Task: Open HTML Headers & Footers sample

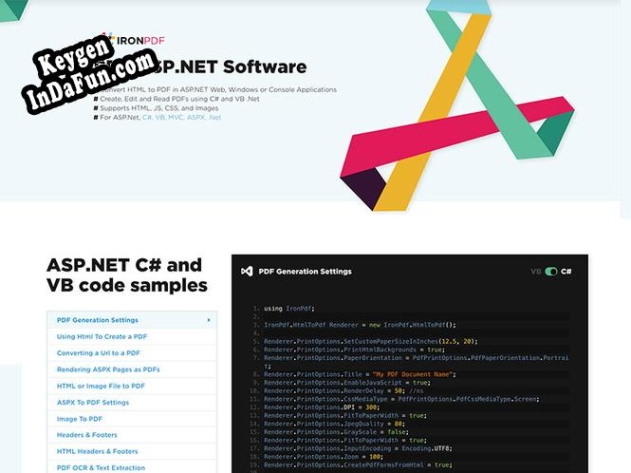Action: 132,452
